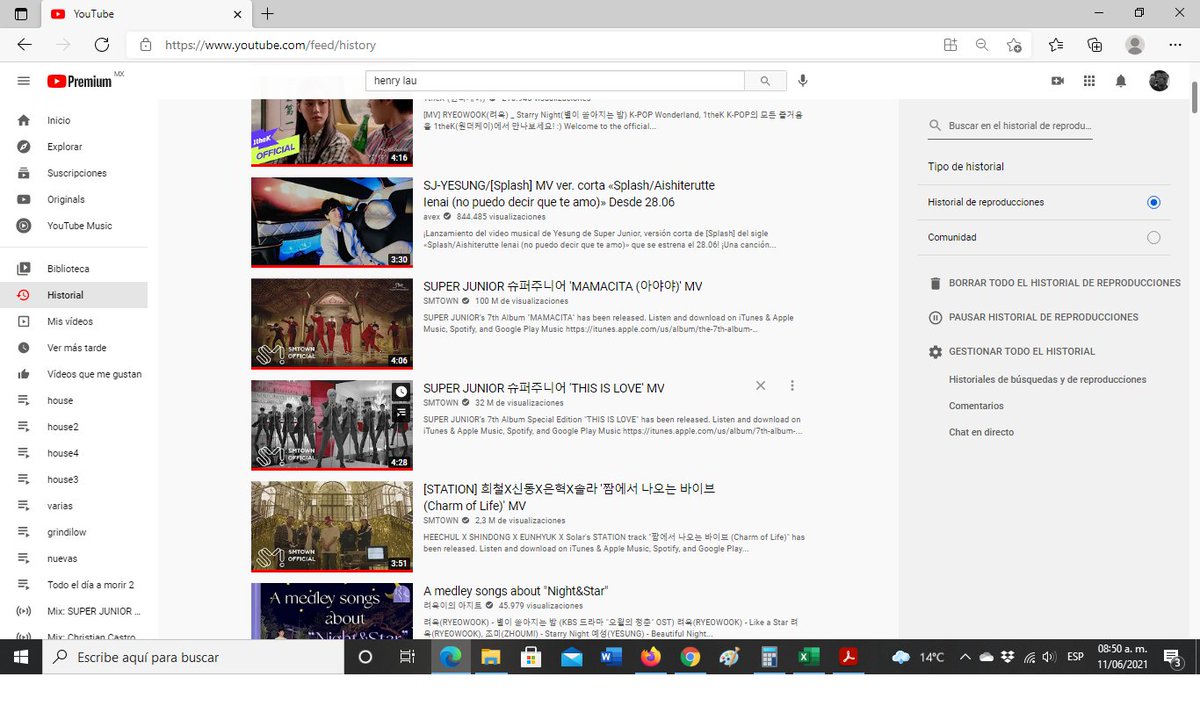Screen dimensions: 1200x720
Task: Reload the page
Action: pyautogui.click(x=101, y=45)
